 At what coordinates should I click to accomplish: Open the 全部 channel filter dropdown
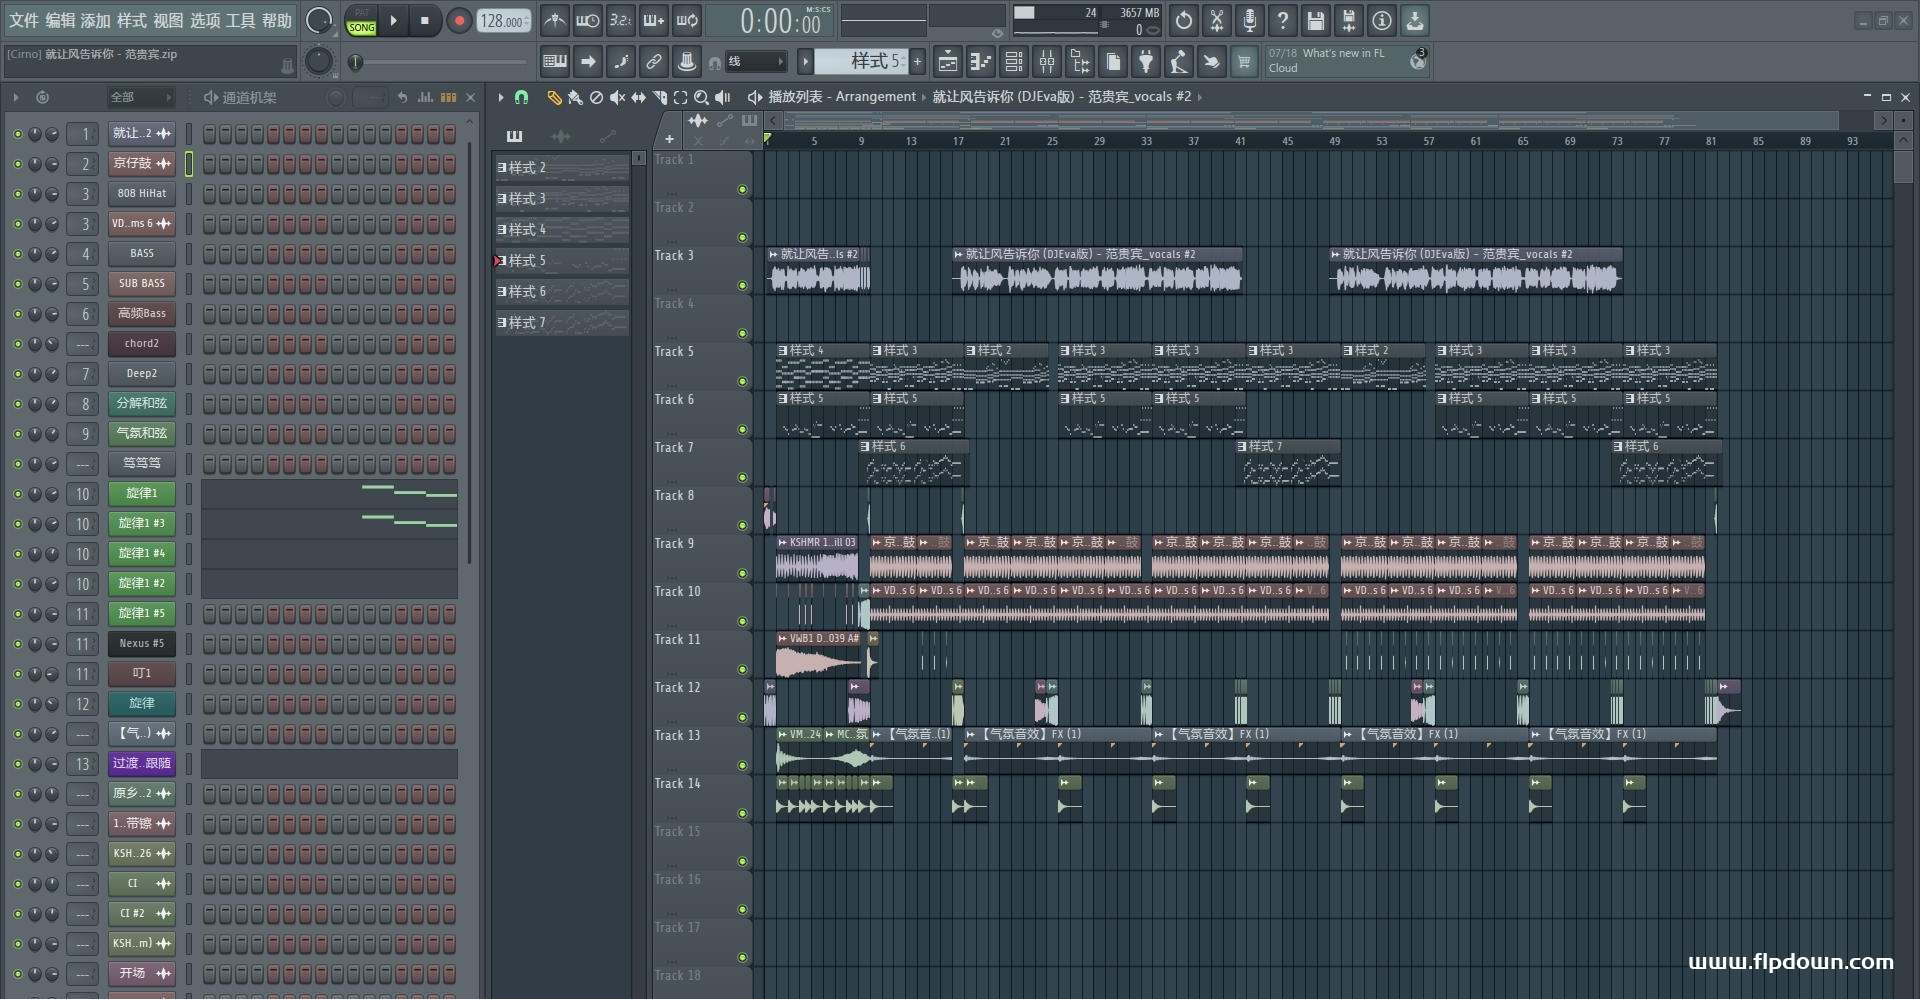tap(141, 97)
